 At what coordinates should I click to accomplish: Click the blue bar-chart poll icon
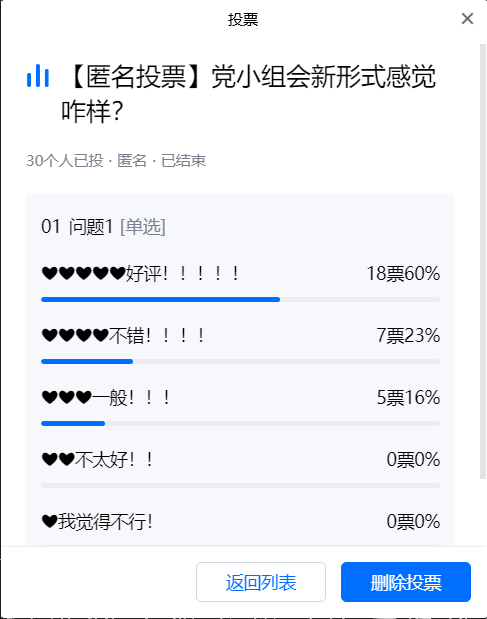click(38, 75)
